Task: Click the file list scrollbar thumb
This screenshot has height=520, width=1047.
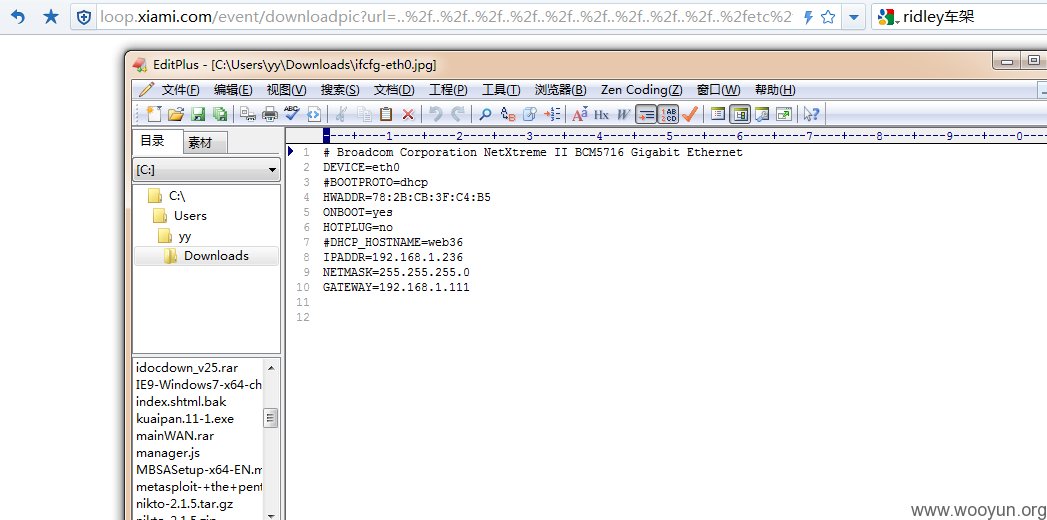Action: (270, 419)
